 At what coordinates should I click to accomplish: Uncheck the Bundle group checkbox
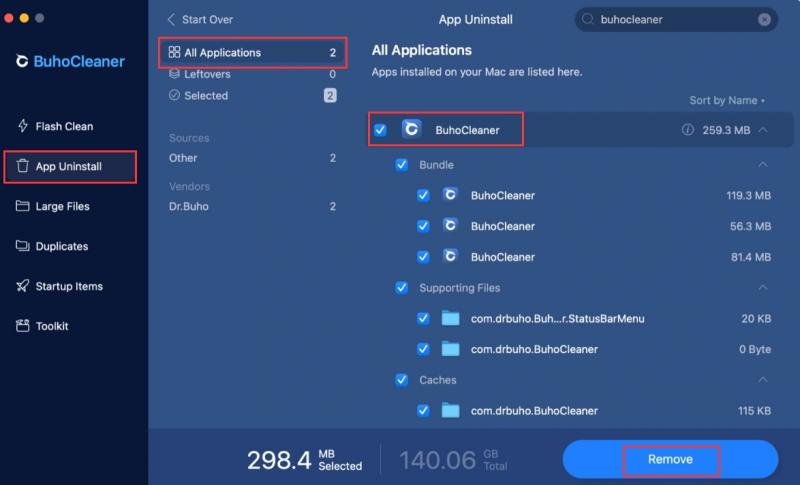[402, 165]
